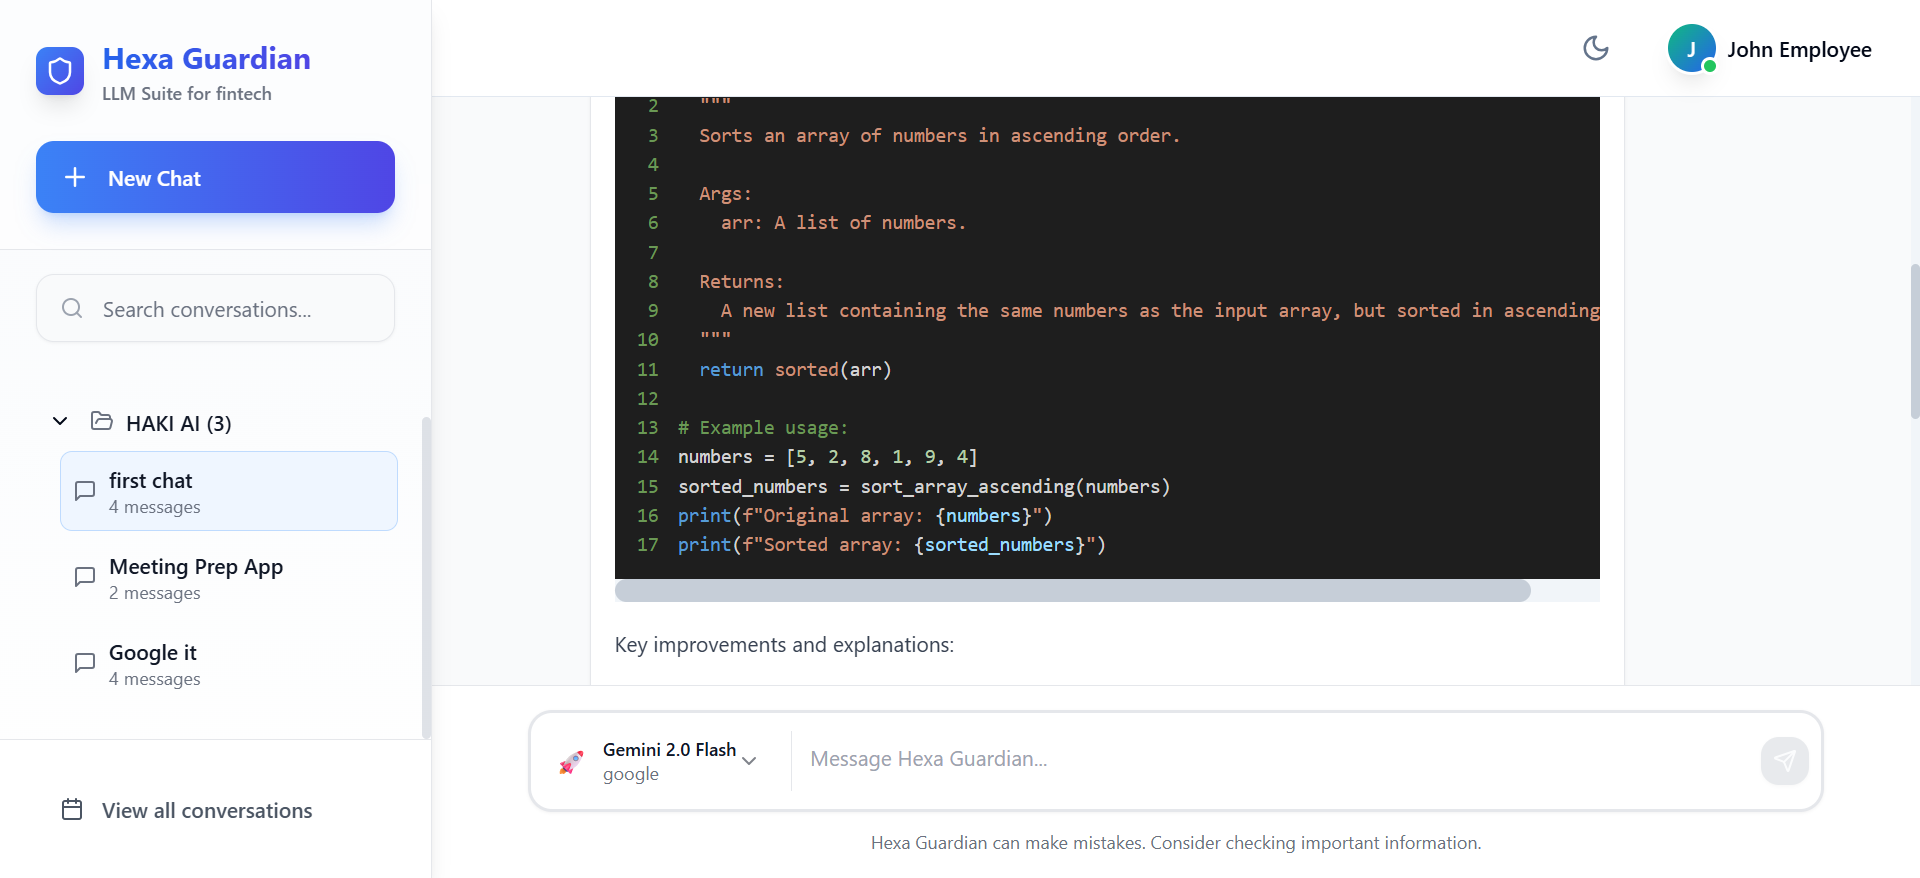Click the horizontal scrollbar under the code block

[x=1072, y=591]
